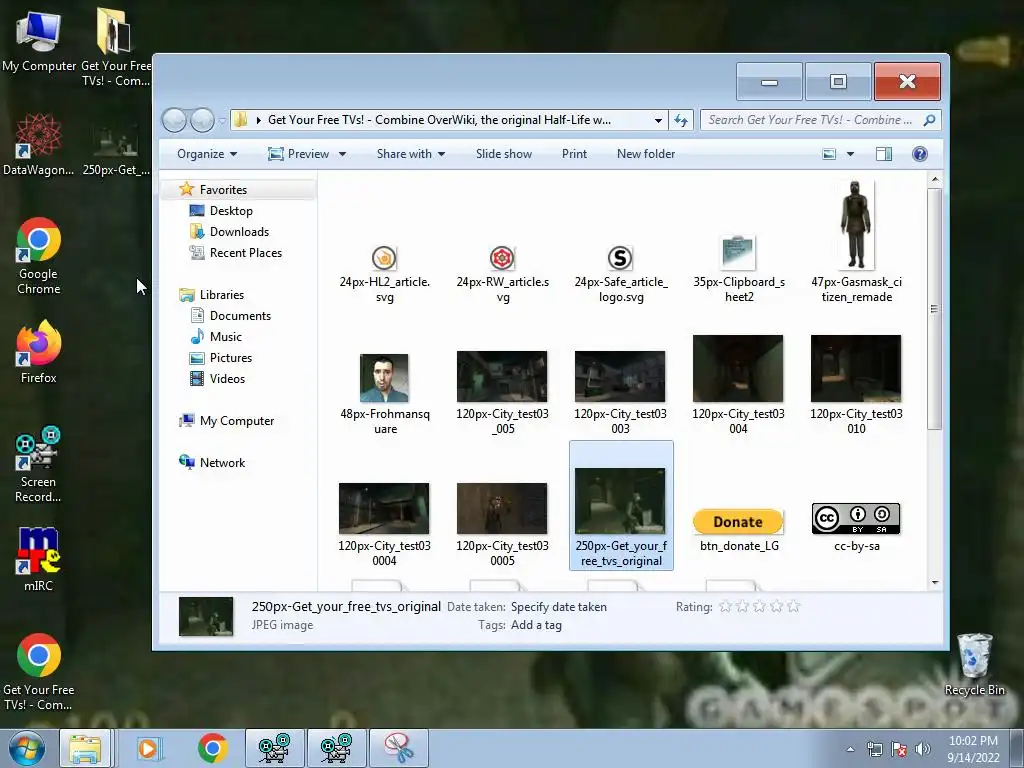The image size is (1024, 768).
Task: Select mIRC desktop shortcut
Action: (x=39, y=560)
